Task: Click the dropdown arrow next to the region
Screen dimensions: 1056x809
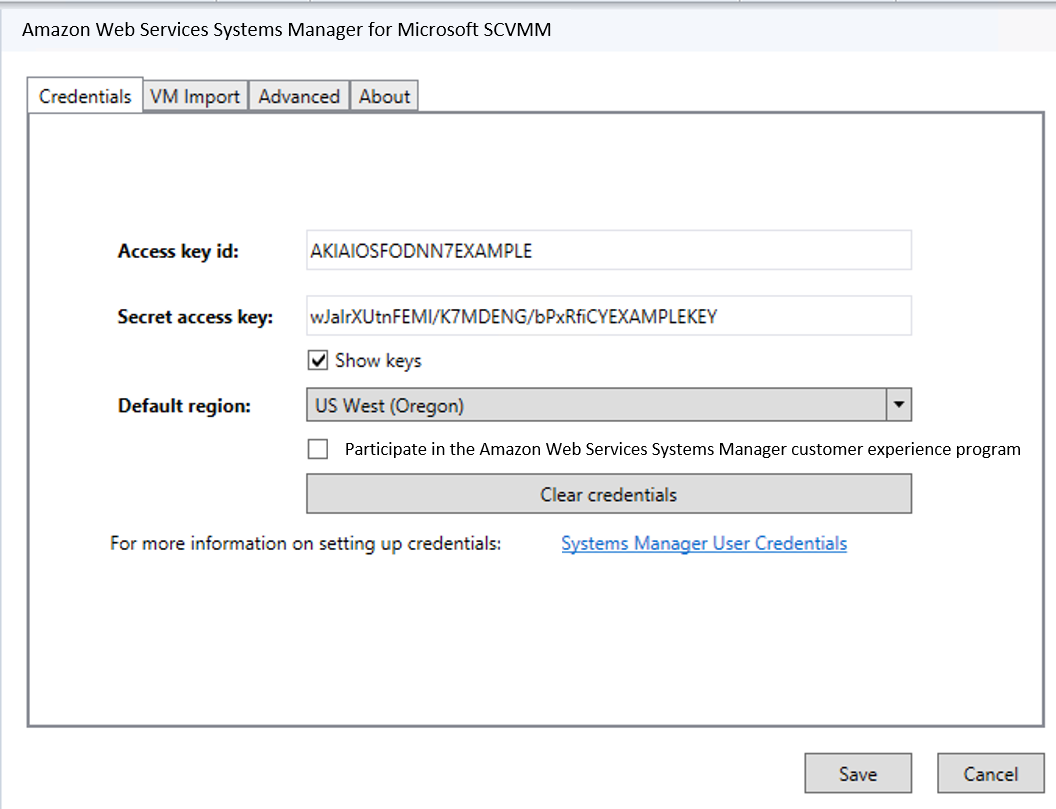Action: click(x=898, y=404)
